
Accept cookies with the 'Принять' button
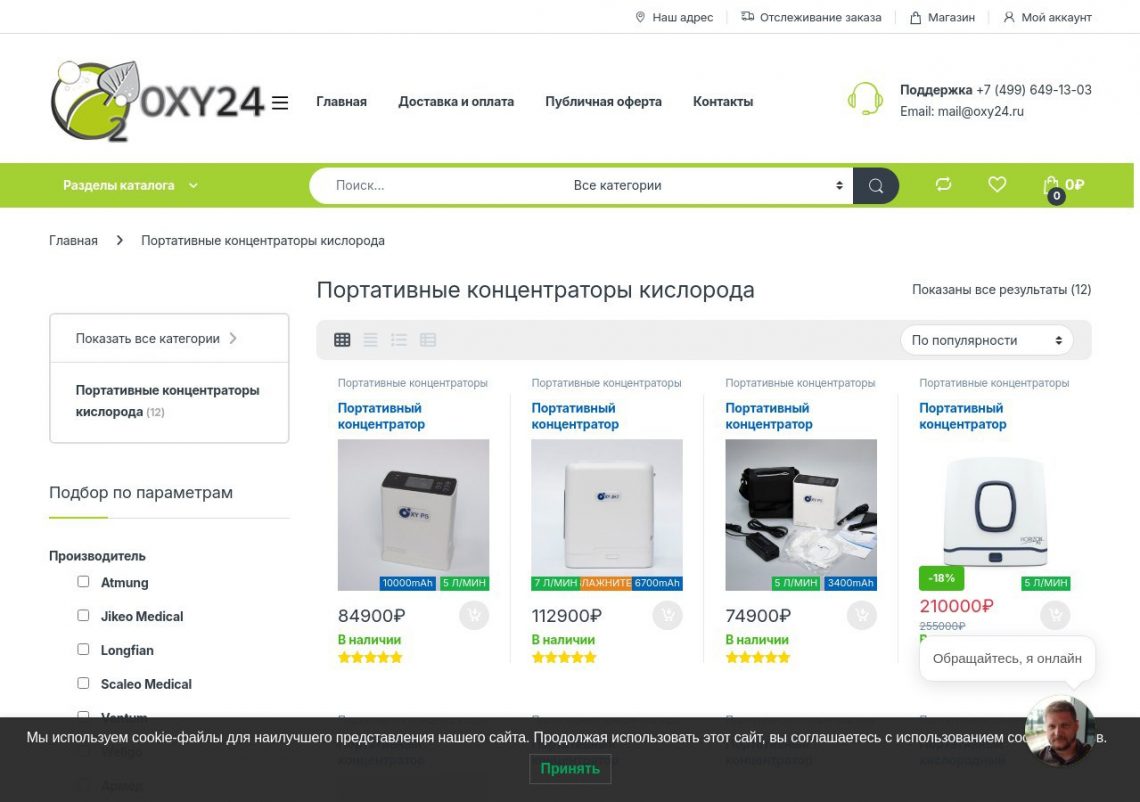pos(570,769)
